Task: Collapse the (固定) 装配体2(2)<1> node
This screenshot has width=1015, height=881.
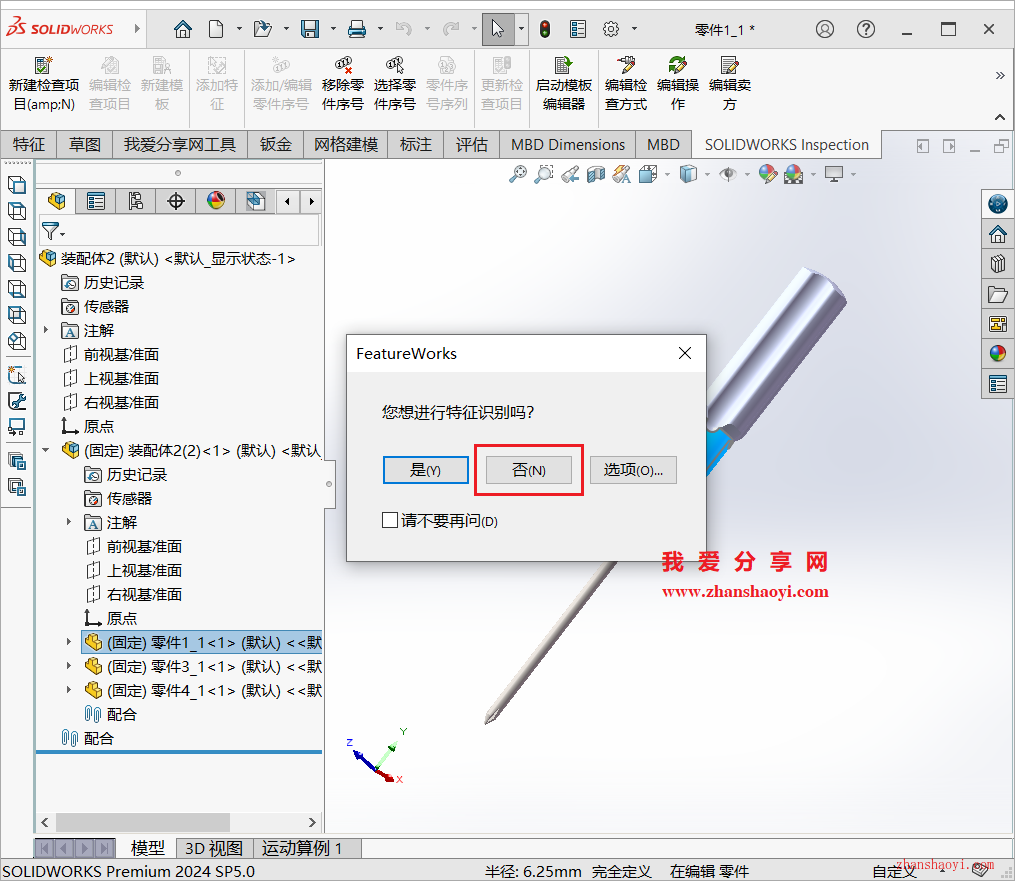Action: point(46,450)
